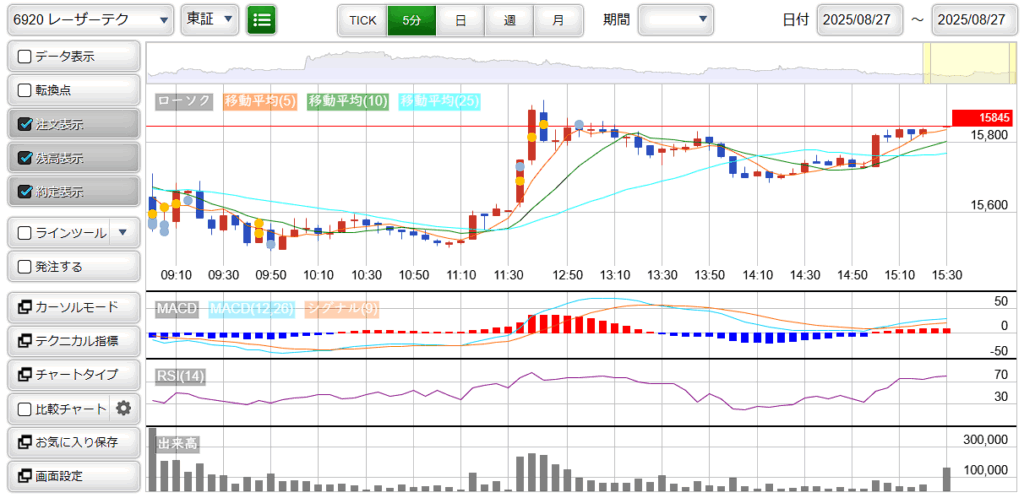This screenshot has width=1024, height=498.
Task: Click the 出来高 volume panel label
Action: (x=178, y=444)
